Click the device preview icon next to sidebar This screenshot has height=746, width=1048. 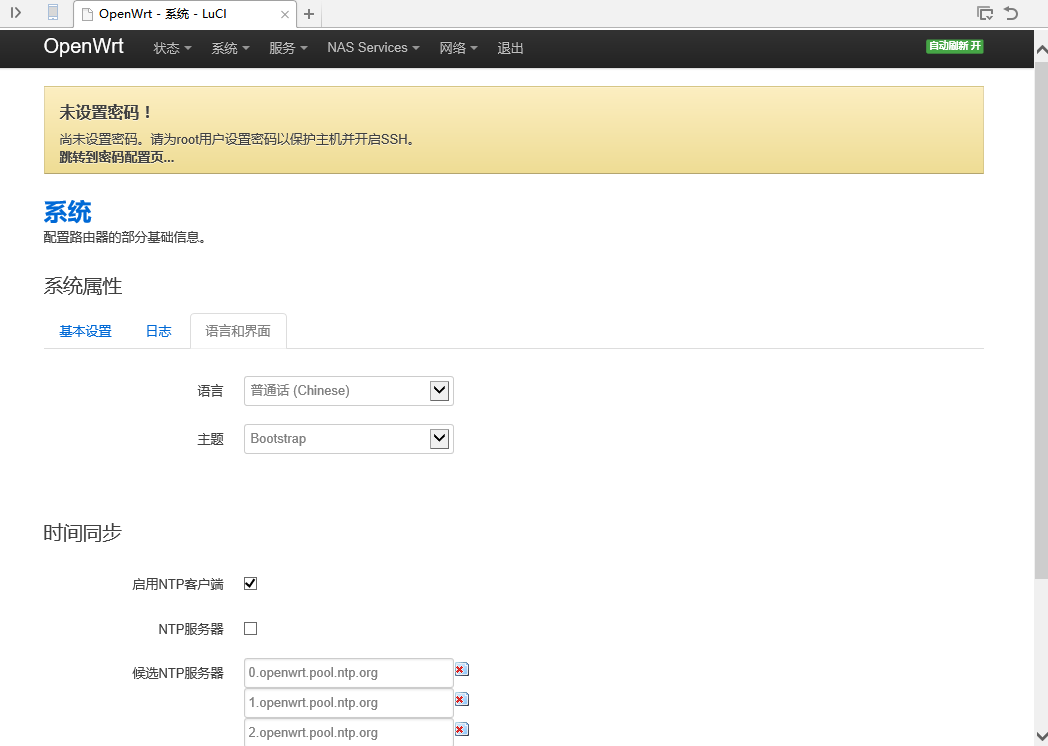click(x=51, y=13)
